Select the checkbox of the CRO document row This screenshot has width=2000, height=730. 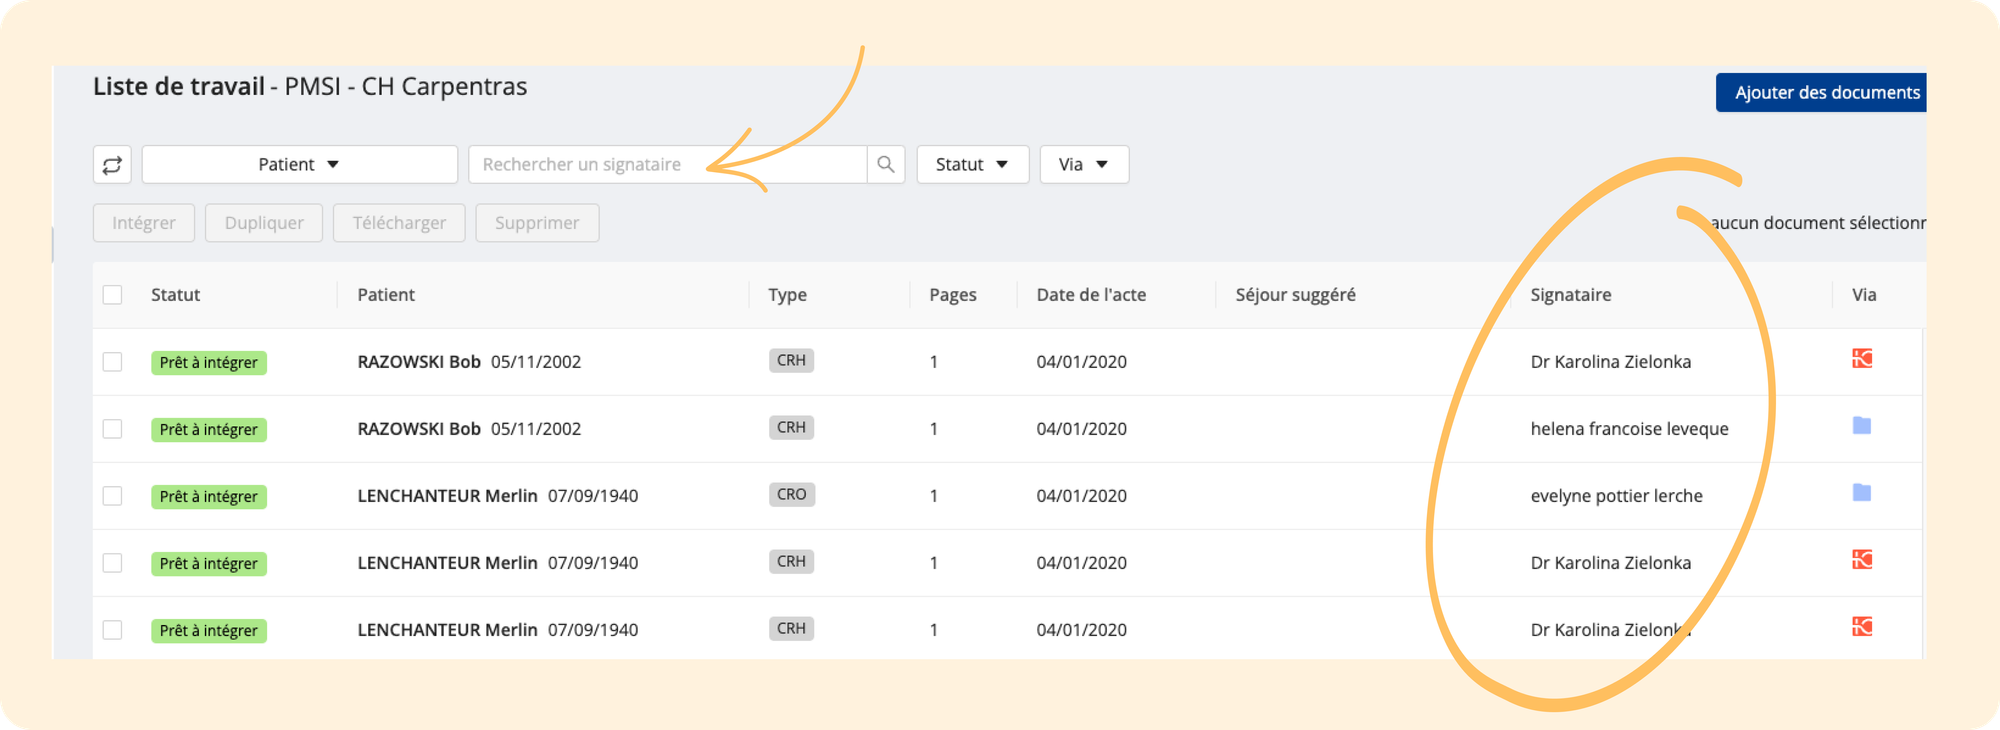112,496
